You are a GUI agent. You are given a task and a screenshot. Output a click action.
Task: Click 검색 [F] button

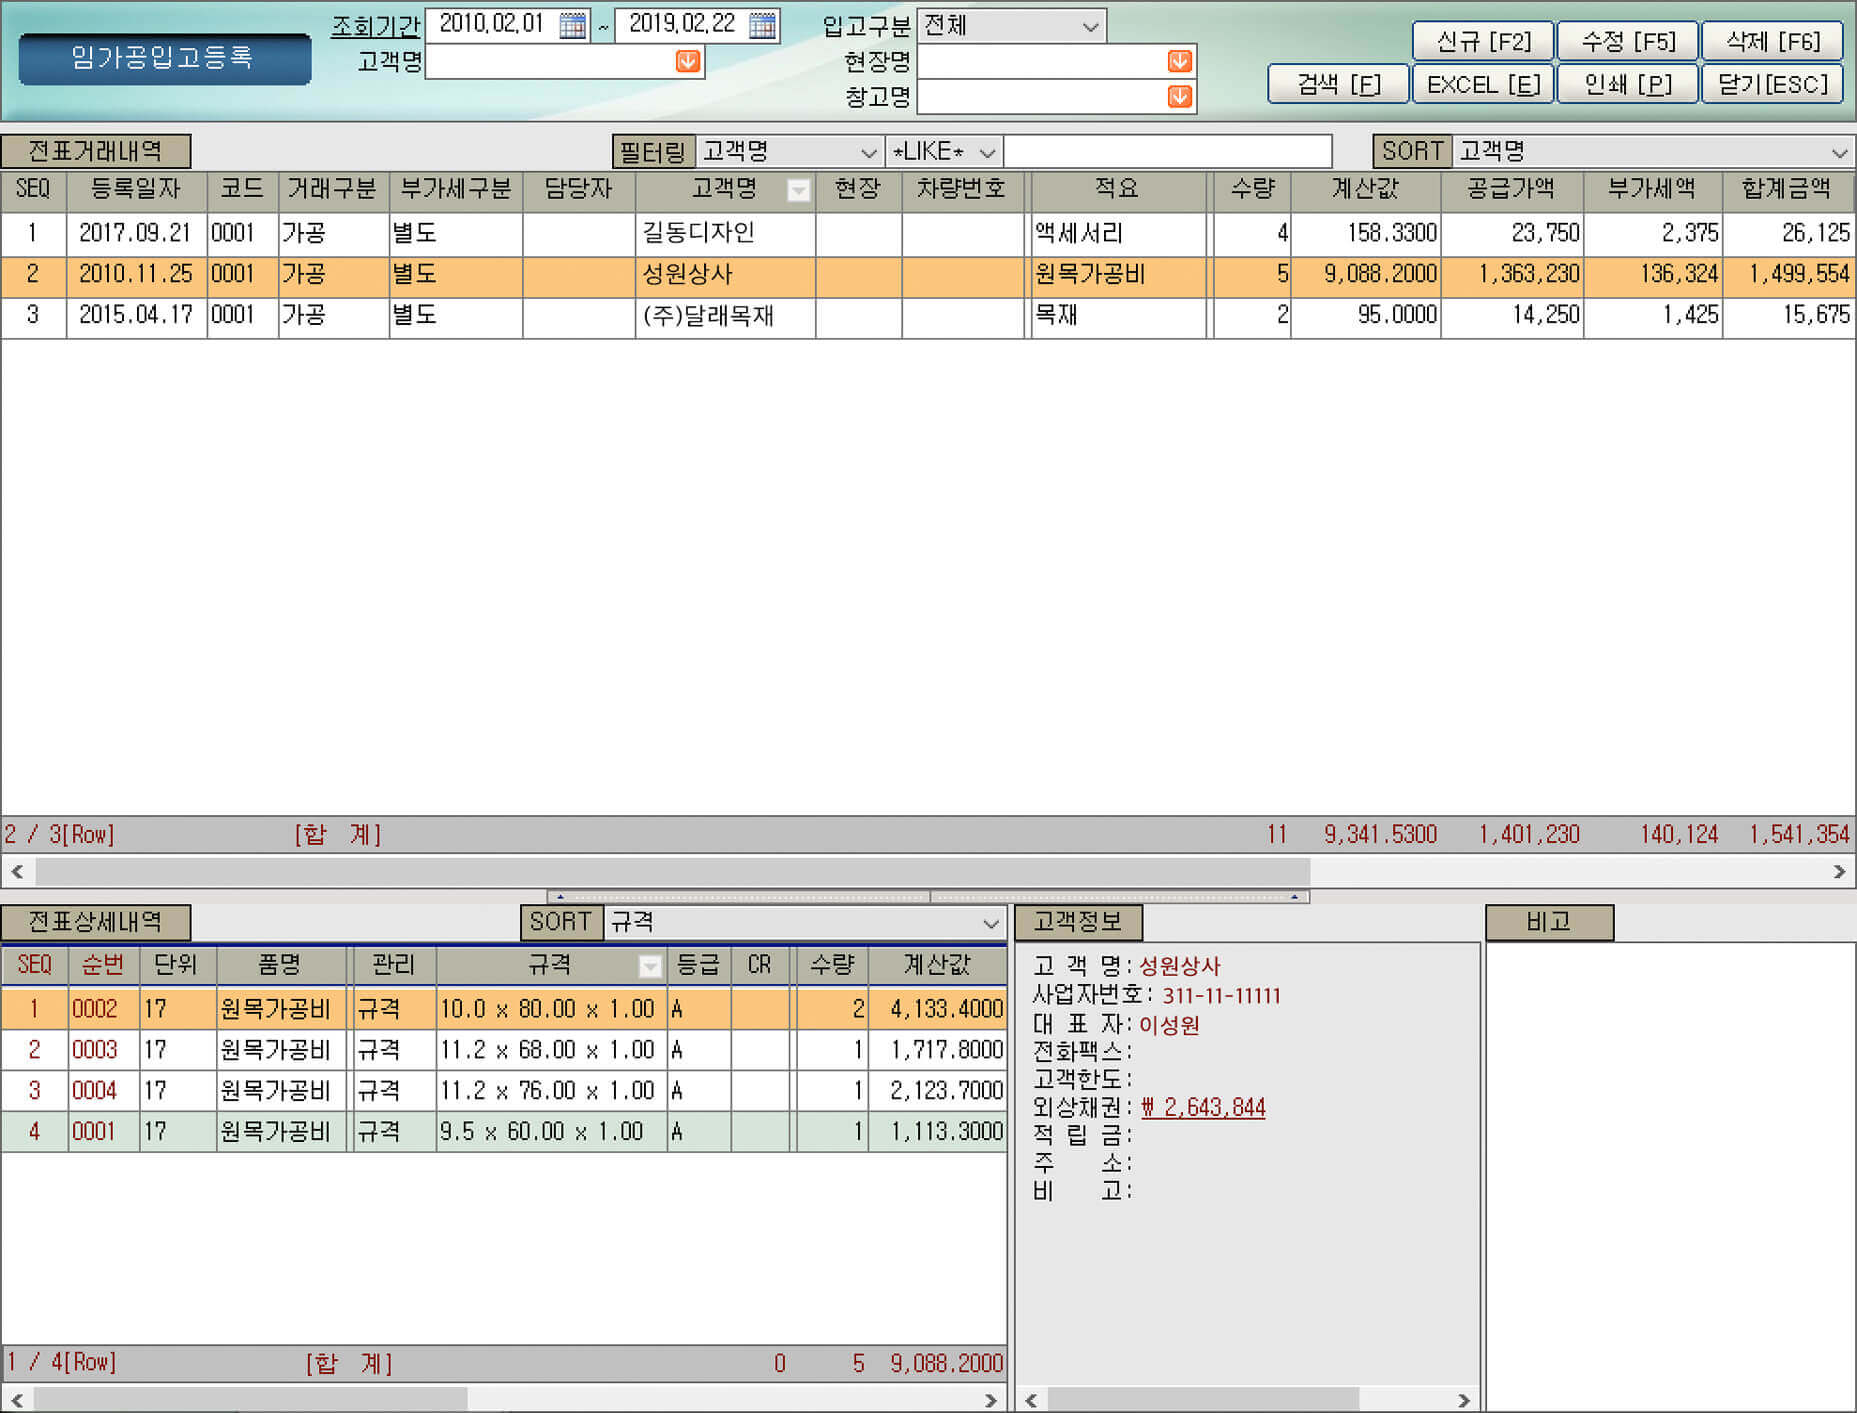click(x=1338, y=84)
